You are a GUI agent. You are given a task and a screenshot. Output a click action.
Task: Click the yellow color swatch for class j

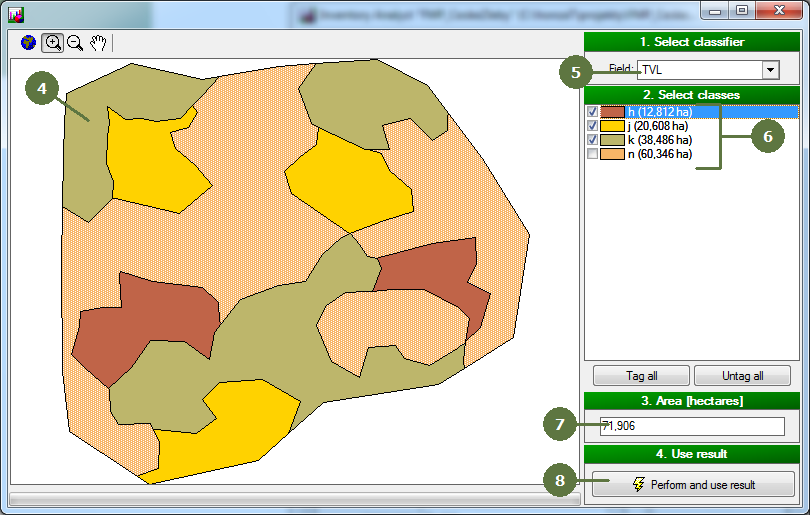[x=612, y=126]
